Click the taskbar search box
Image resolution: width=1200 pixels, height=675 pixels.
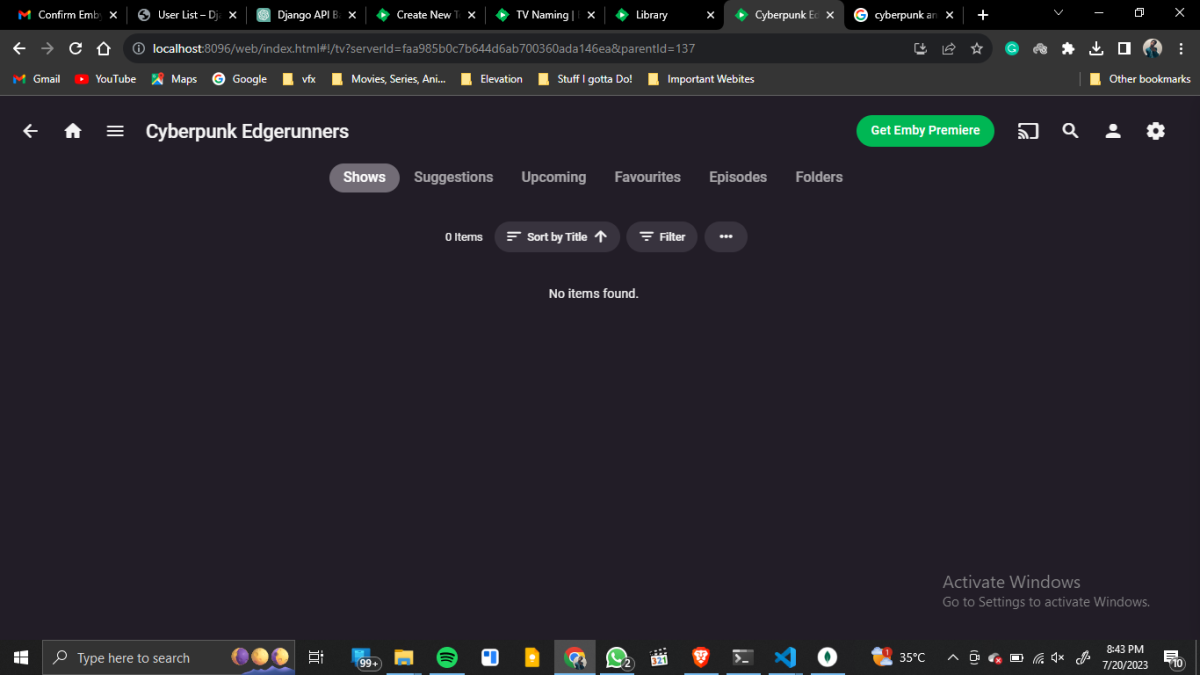(x=168, y=657)
